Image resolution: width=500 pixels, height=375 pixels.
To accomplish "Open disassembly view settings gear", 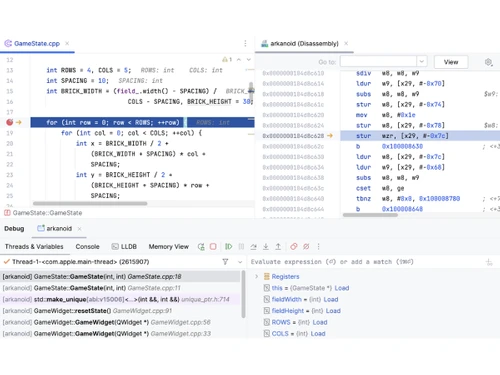I will (x=488, y=62).
